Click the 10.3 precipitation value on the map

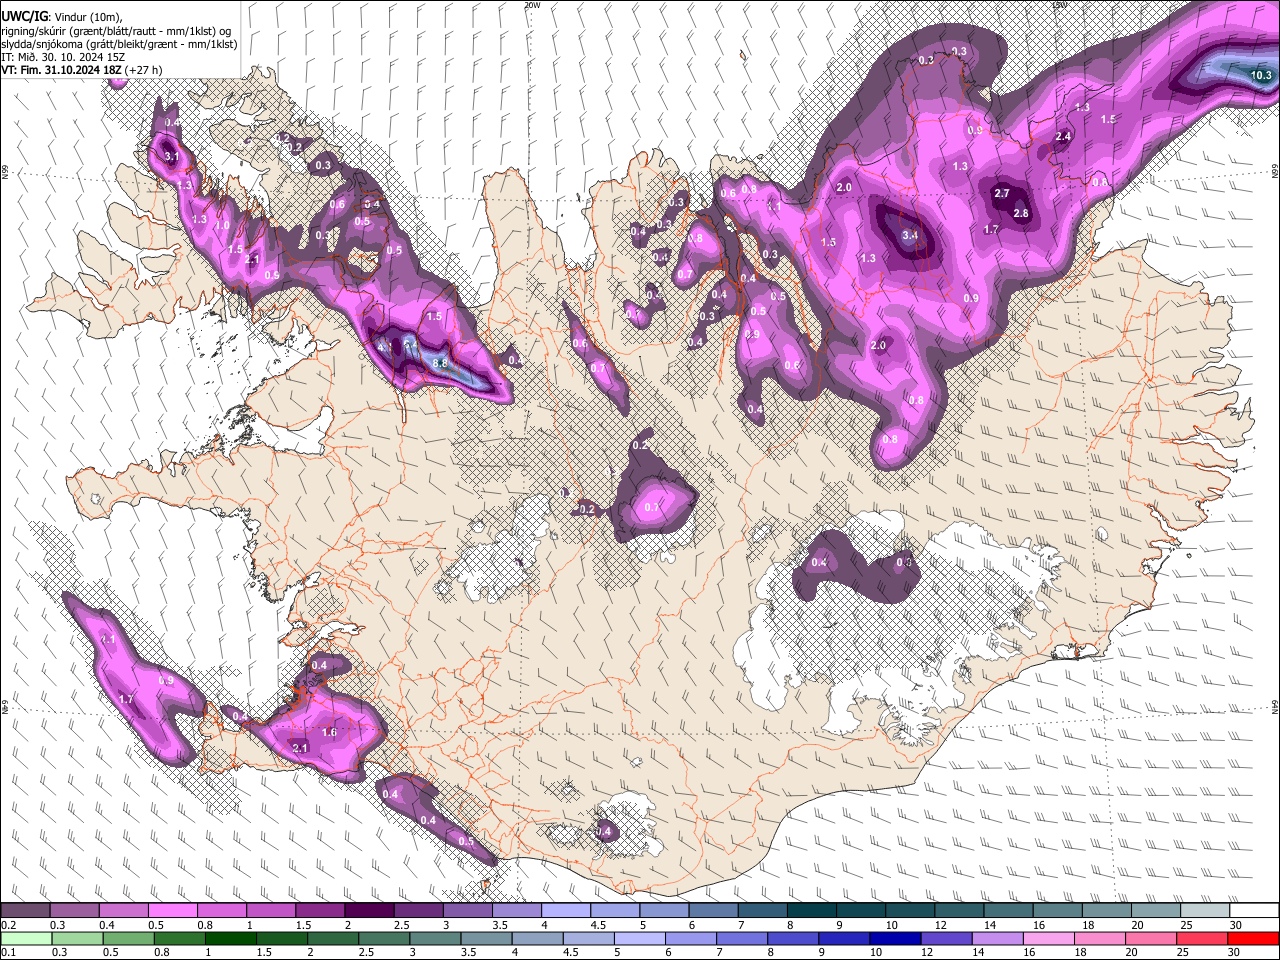pos(1261,75)
